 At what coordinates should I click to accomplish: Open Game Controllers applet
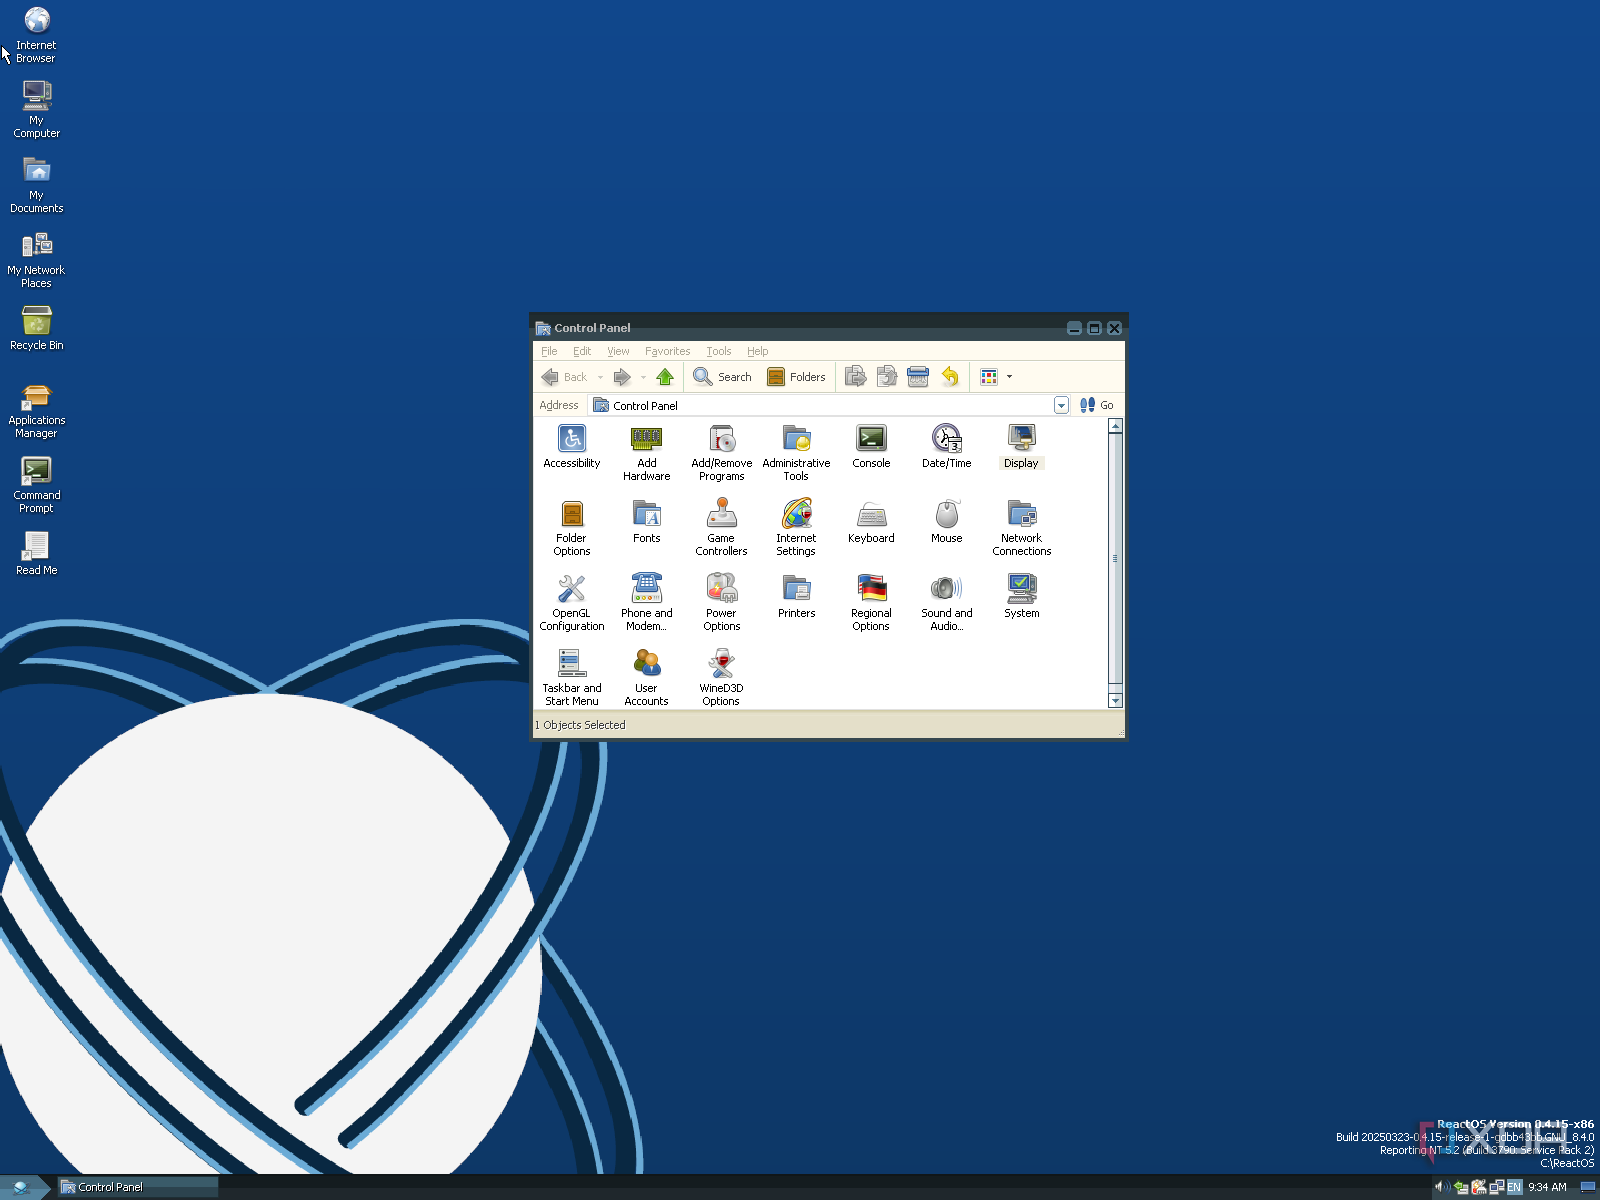721,527
